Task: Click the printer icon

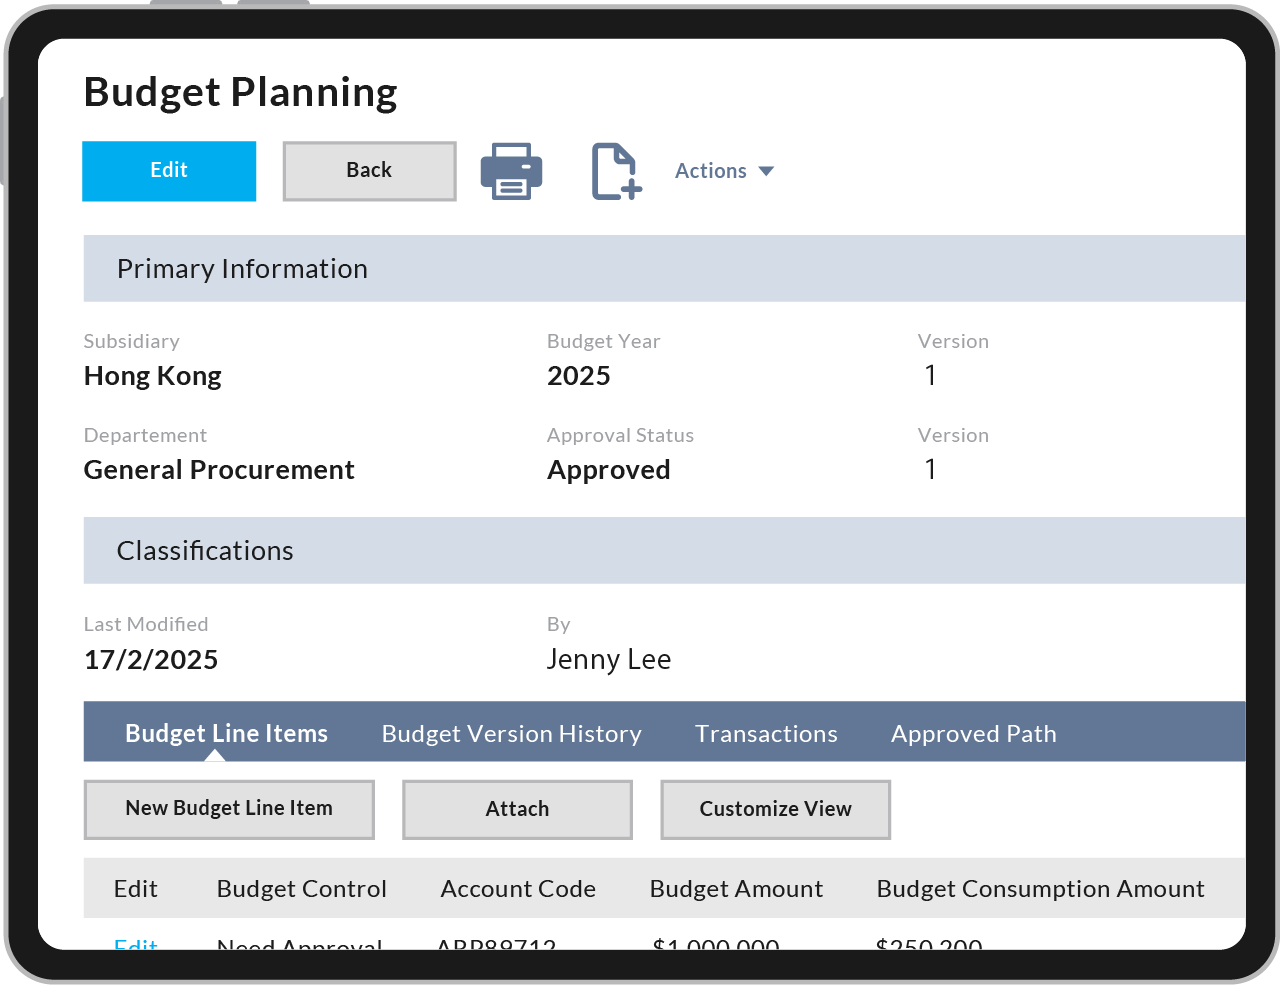Action: [x=511, y=171]
